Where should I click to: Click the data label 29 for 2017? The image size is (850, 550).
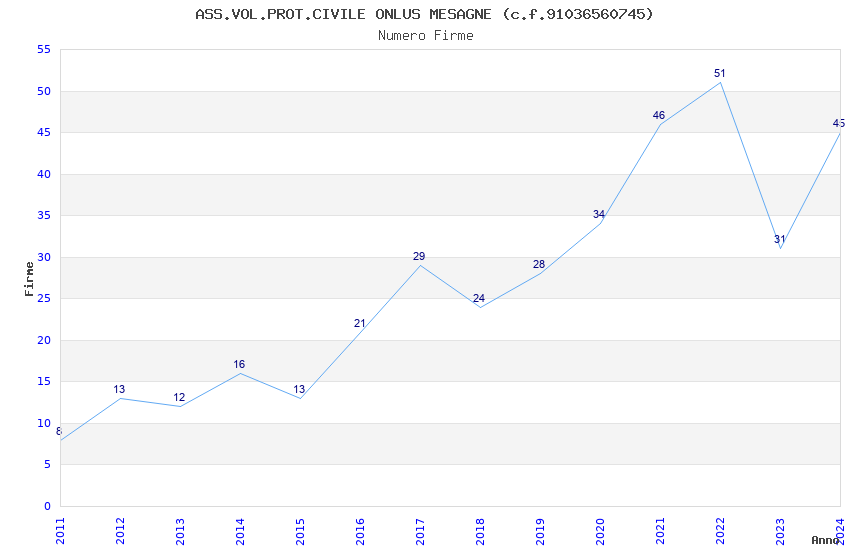pyautogui.click(x=419, y=256)
